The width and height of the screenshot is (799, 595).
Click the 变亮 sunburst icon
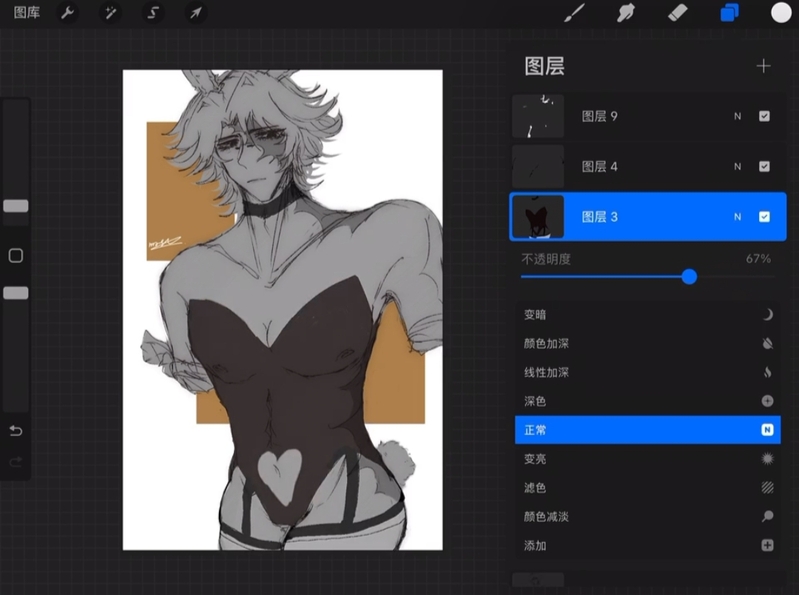[x=767, y=459]
